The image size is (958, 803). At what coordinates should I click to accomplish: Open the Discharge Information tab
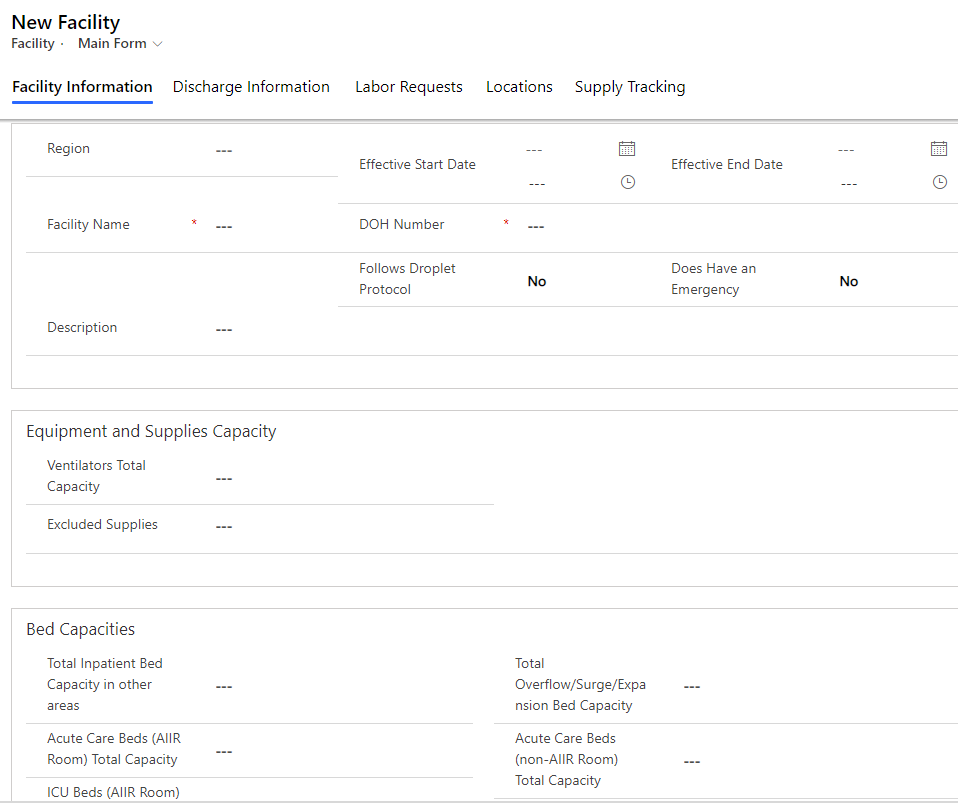(251, 87)
